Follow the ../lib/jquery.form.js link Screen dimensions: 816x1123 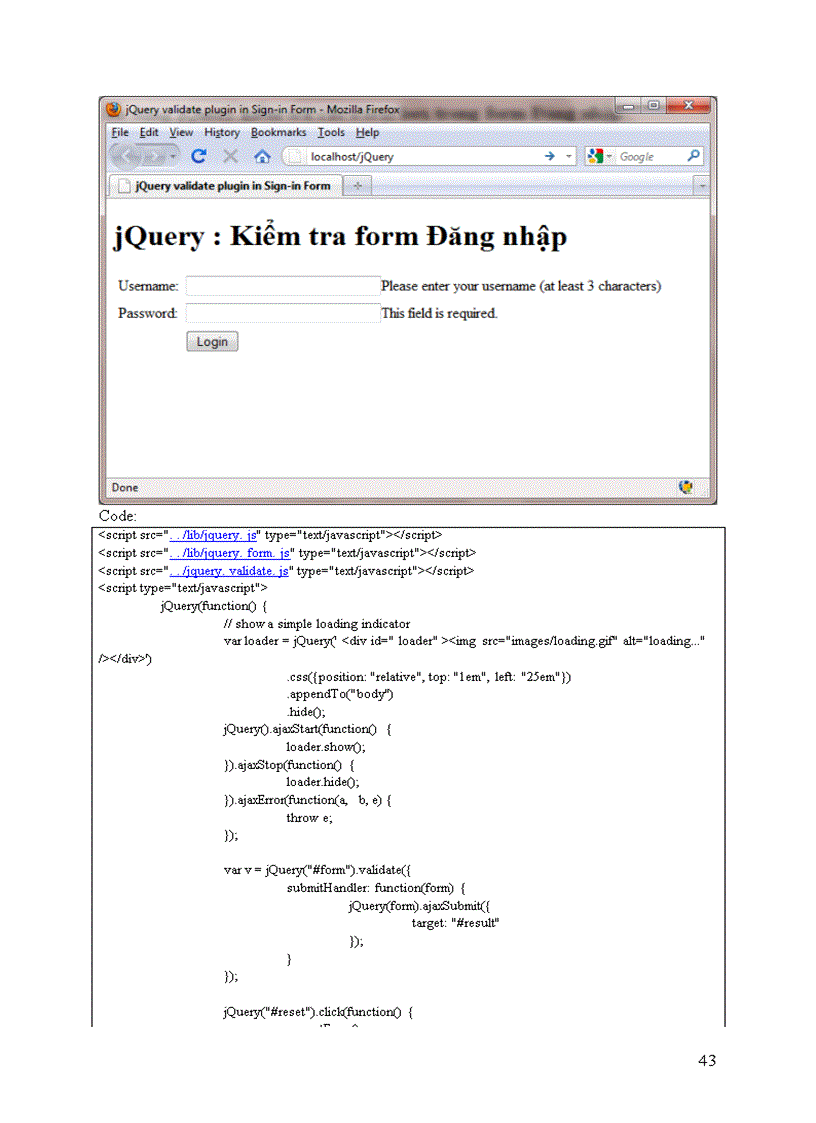coord(230,553)
